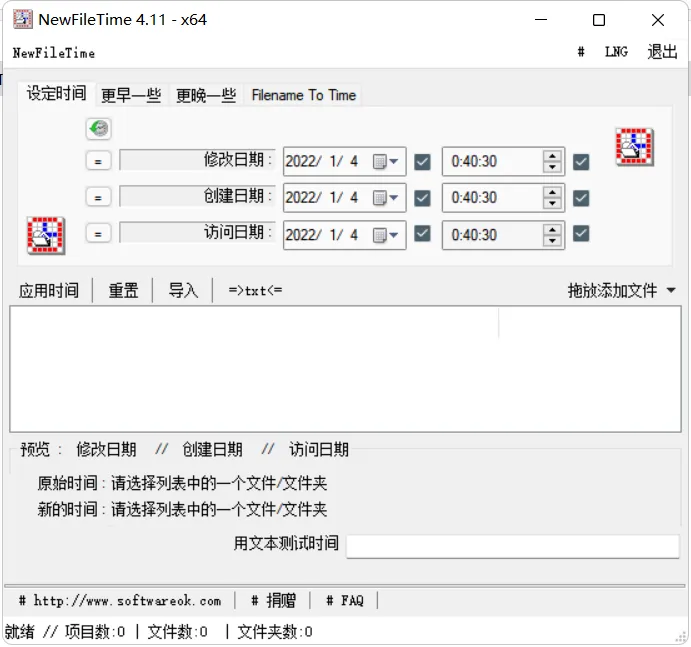Open the NewFileTime menu
Image resolution: width=691 pixels, height=647 pixels.
pos(54,53)
